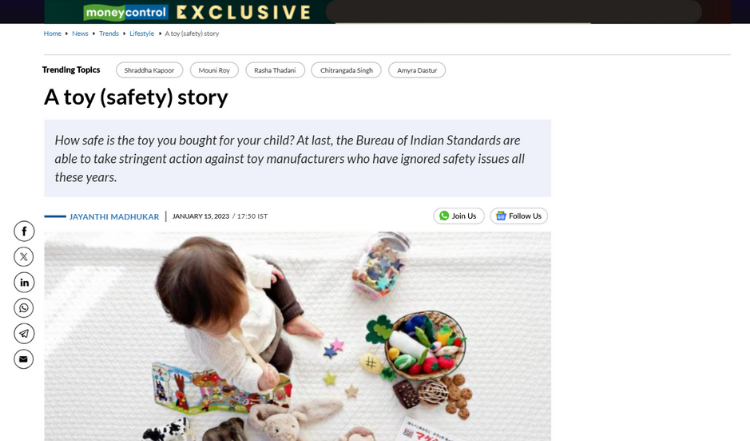
Task: Share article on Facebook icon
Action: pos(23,231)
